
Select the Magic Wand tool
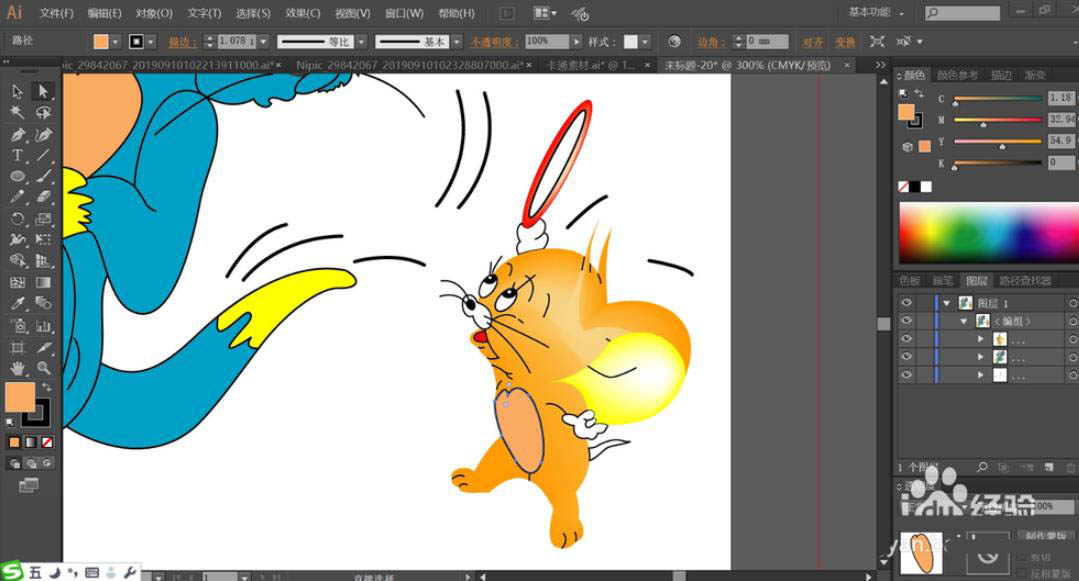17,112
